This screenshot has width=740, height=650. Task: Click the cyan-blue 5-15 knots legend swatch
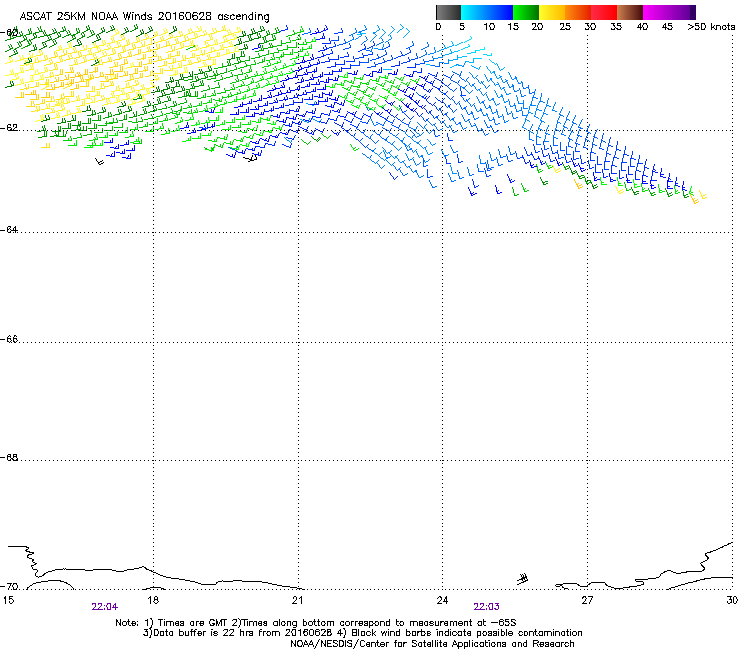487,12
